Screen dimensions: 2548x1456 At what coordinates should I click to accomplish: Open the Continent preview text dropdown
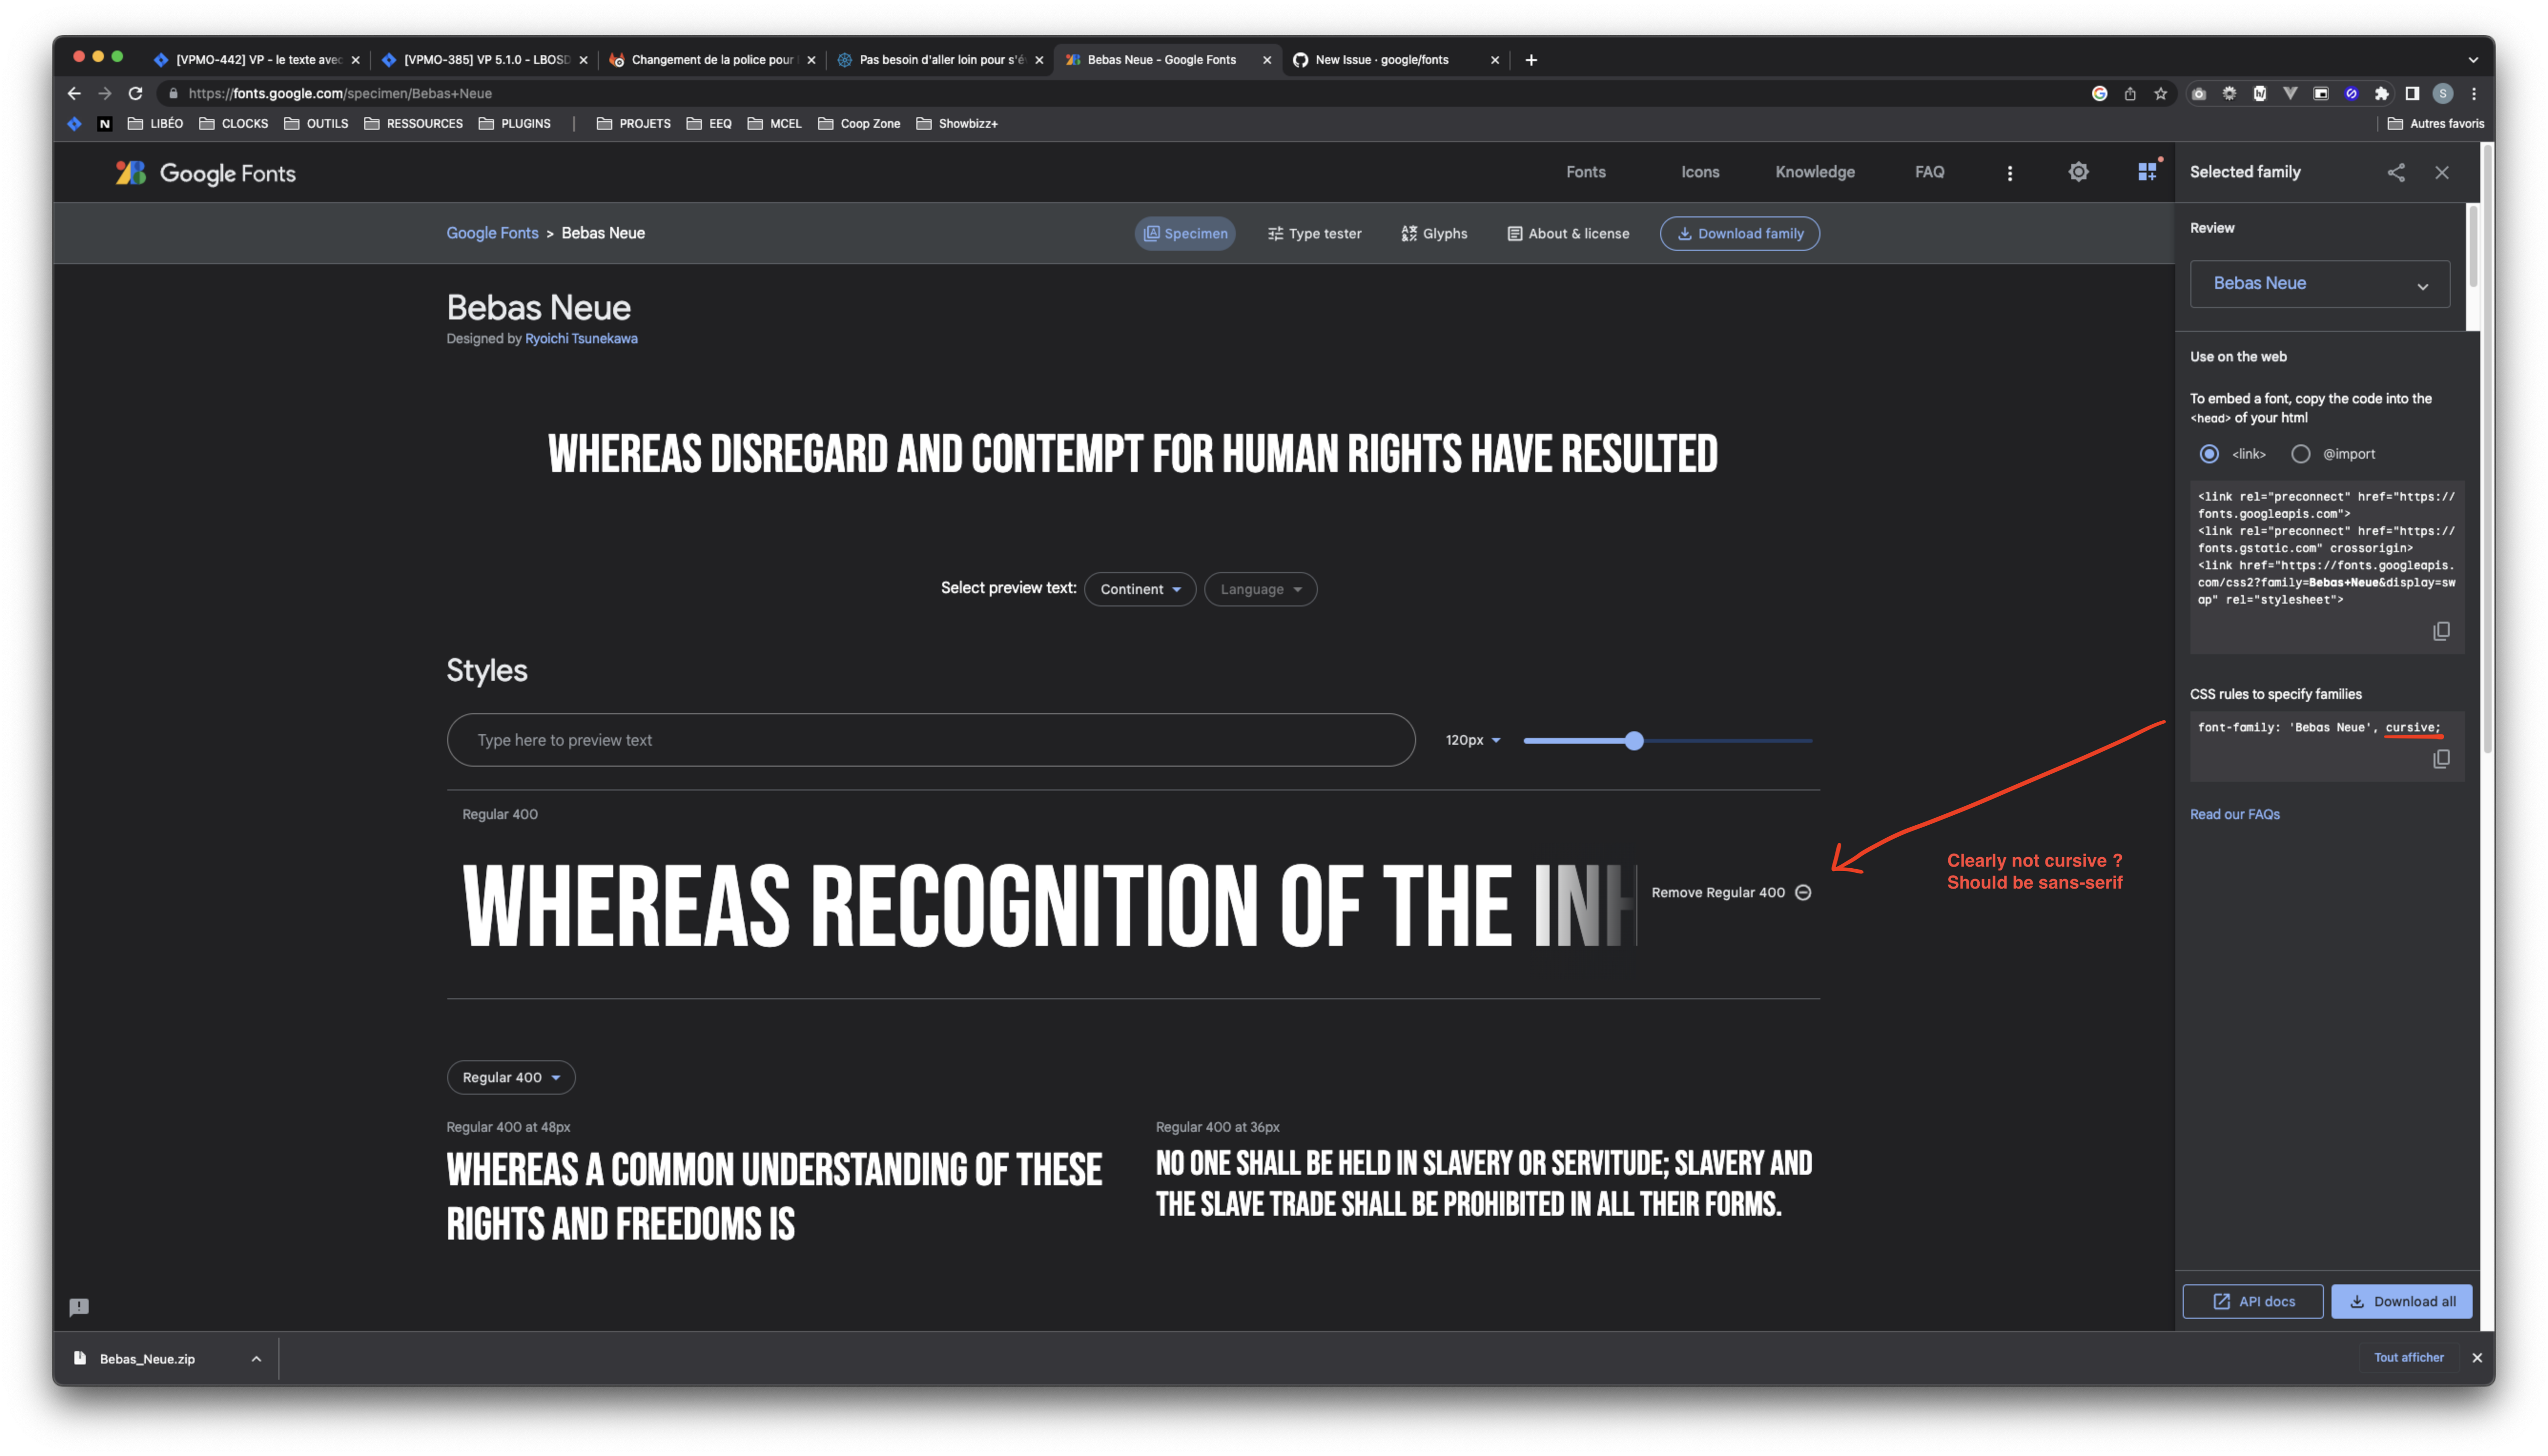(x=1140, y=589)
